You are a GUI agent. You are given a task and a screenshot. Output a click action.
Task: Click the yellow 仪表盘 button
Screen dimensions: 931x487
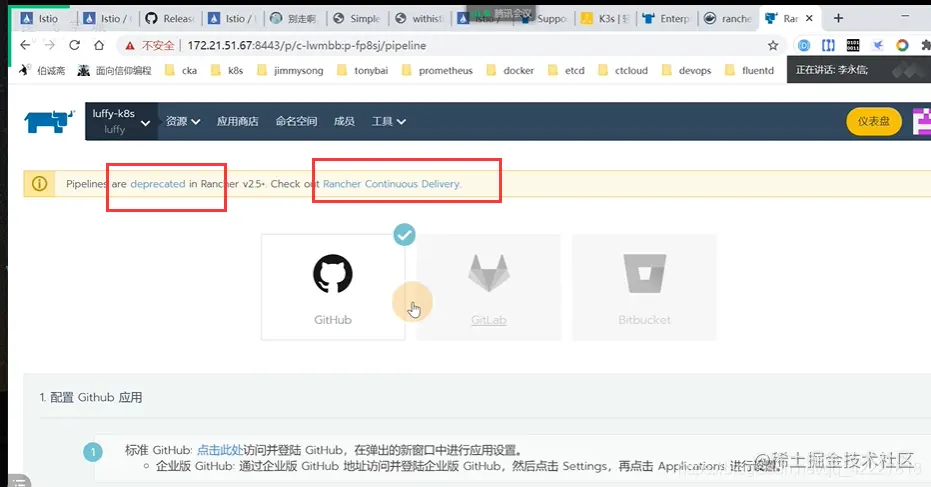pyautogui.click(x=873, y=121)
